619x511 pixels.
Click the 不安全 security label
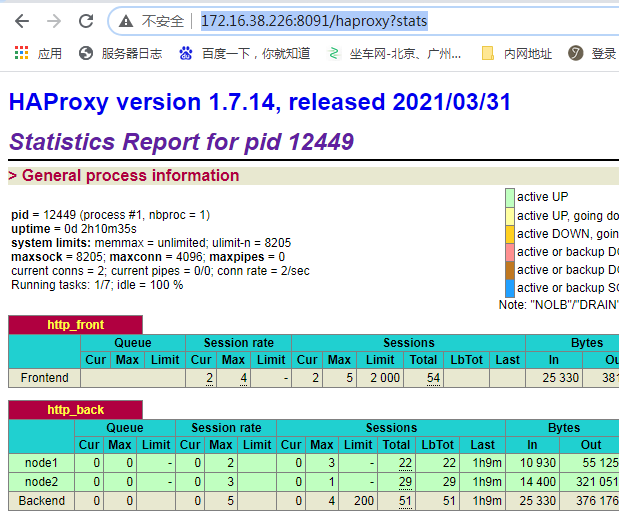(x=163, y=21)
